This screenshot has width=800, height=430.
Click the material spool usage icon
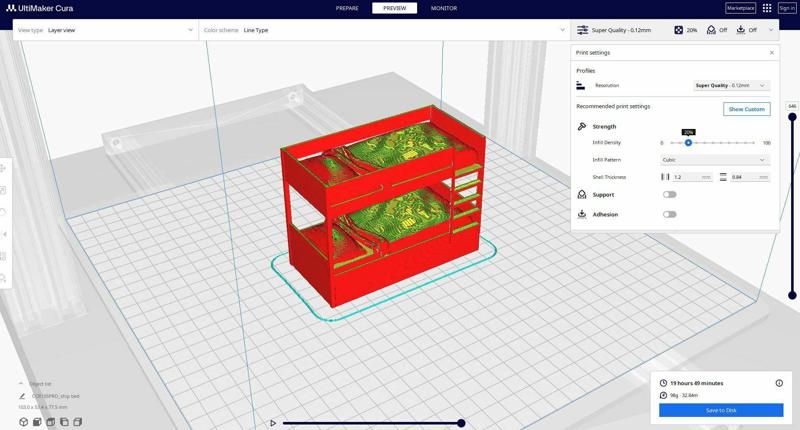point(663,395)
